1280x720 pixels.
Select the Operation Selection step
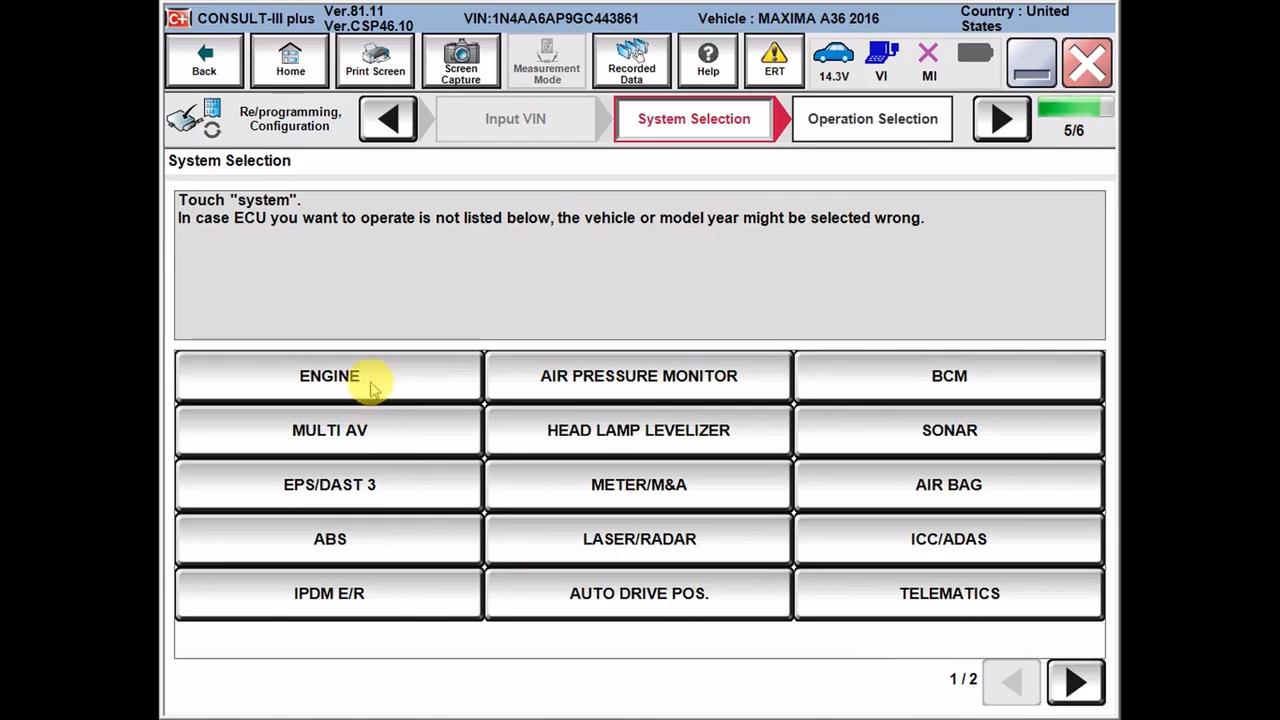pos(873,119)
